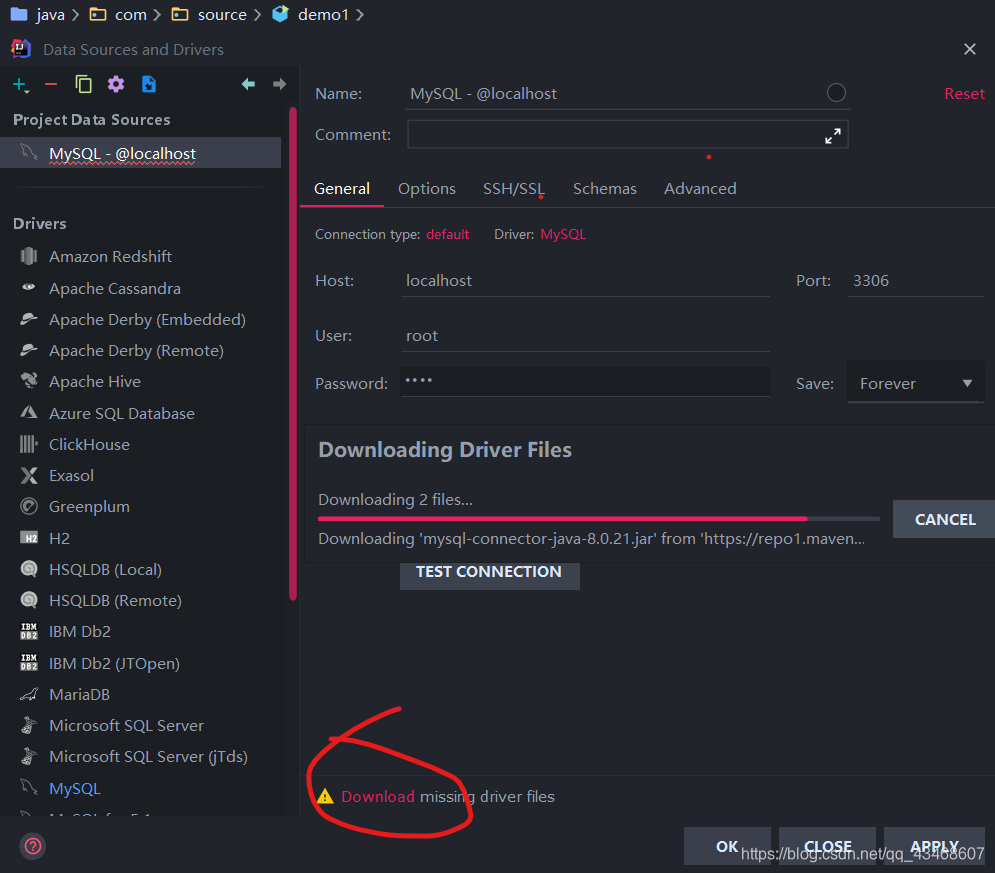Click the Download missing driver link

(x=378, y=796)
